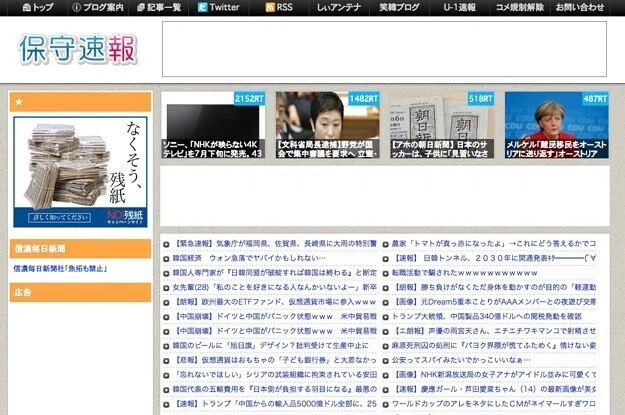Open the 笑韓ブログ menu item
The image size is (625, 415).
coord(399,7)
